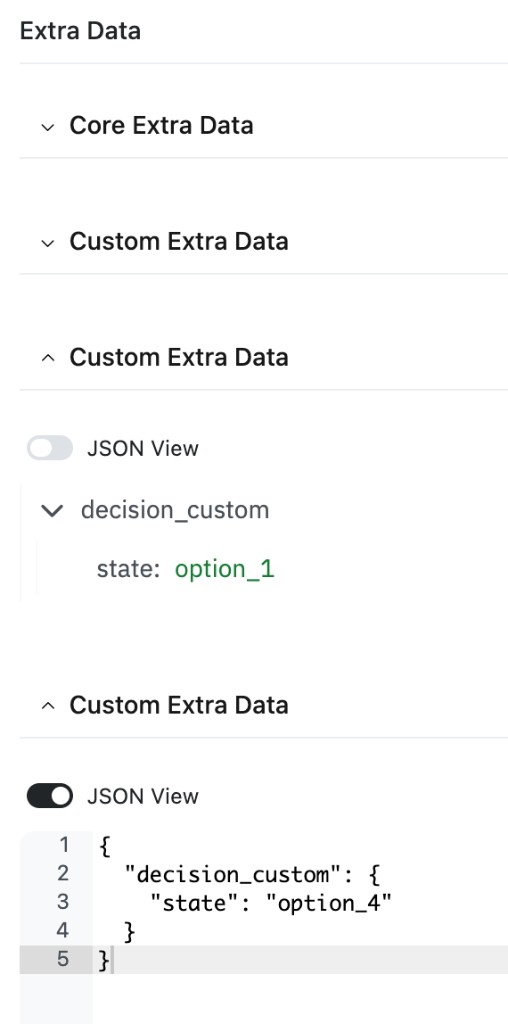508x1024 pixels.
Task: Click line number 5 in the editor gutter
Action: click(63, 959)
